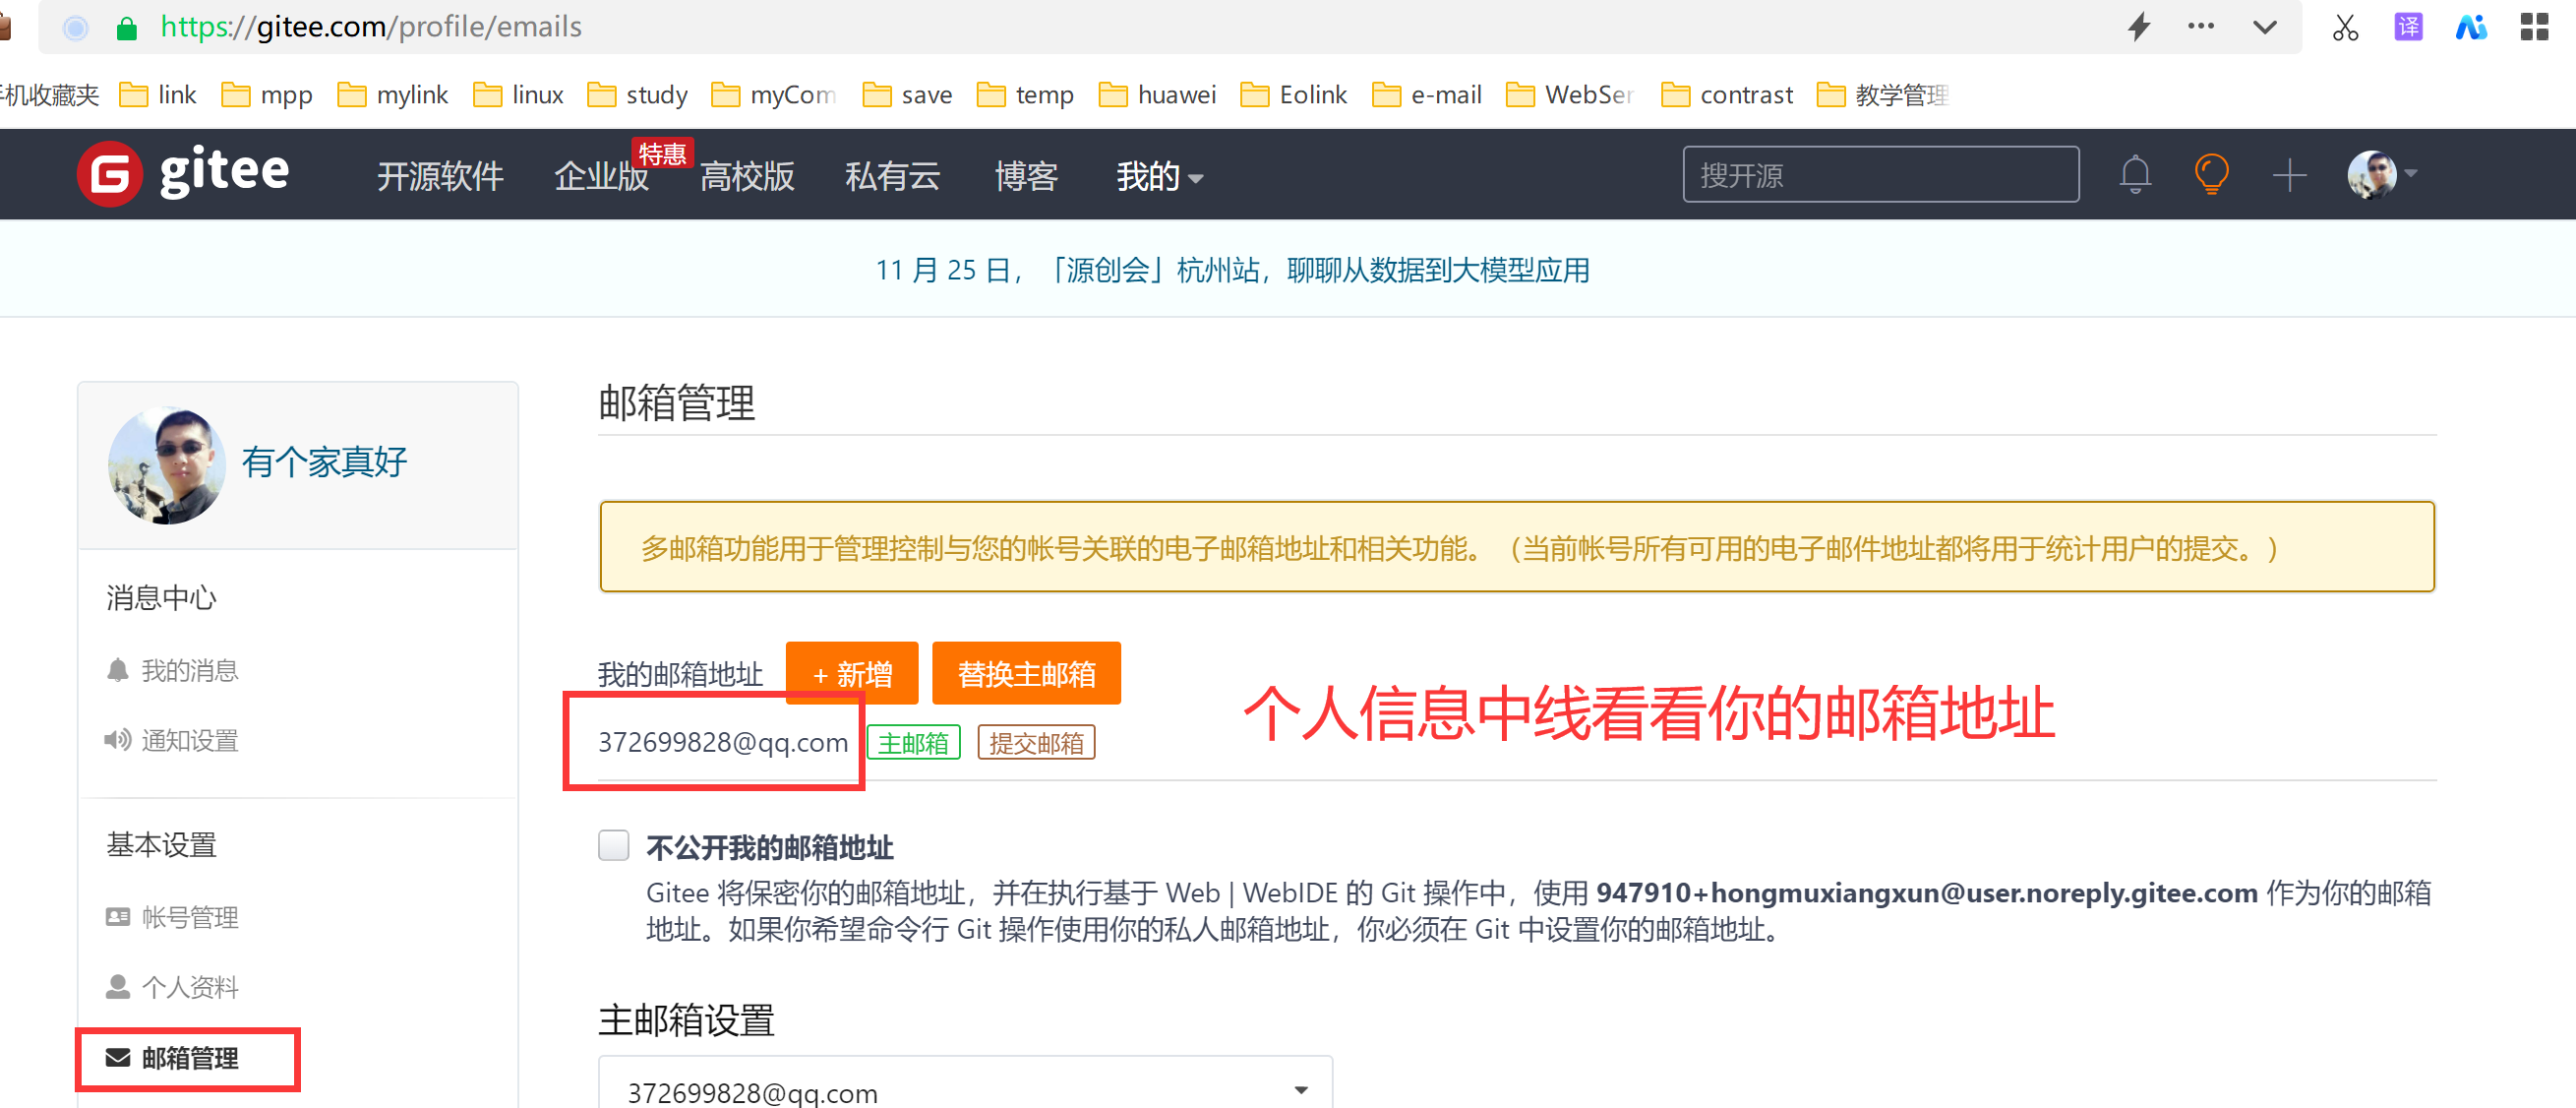Open the user avatar dropdown in navbar

[x=2381, y=175]
